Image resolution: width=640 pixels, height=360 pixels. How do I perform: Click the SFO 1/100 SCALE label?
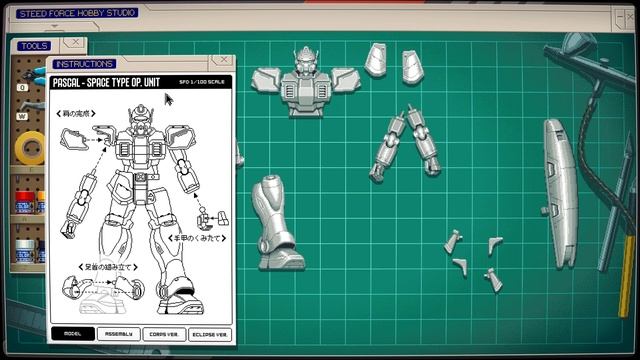pyautogui.click(x=202, y=82)
